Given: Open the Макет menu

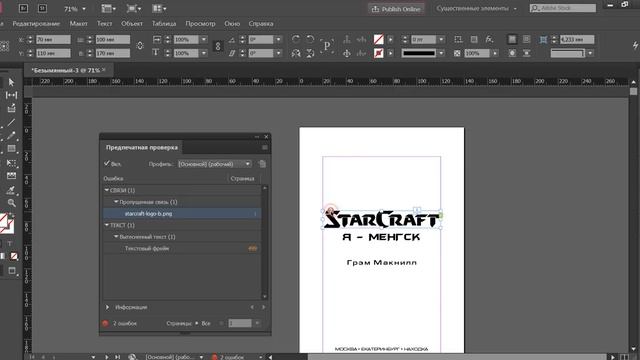Looking at the screenshot, I should [78, 24].
